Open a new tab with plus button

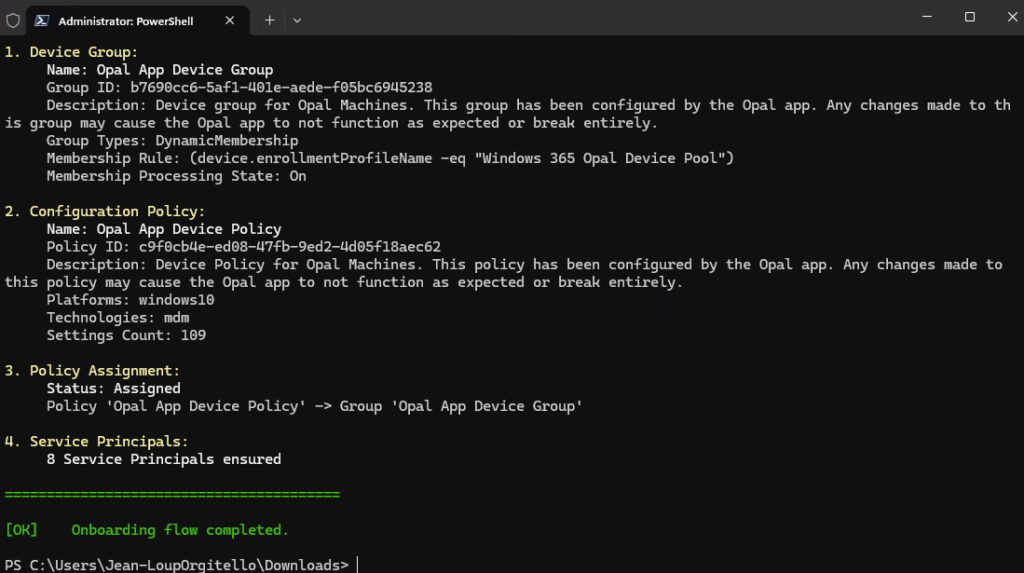coord(269,20)
